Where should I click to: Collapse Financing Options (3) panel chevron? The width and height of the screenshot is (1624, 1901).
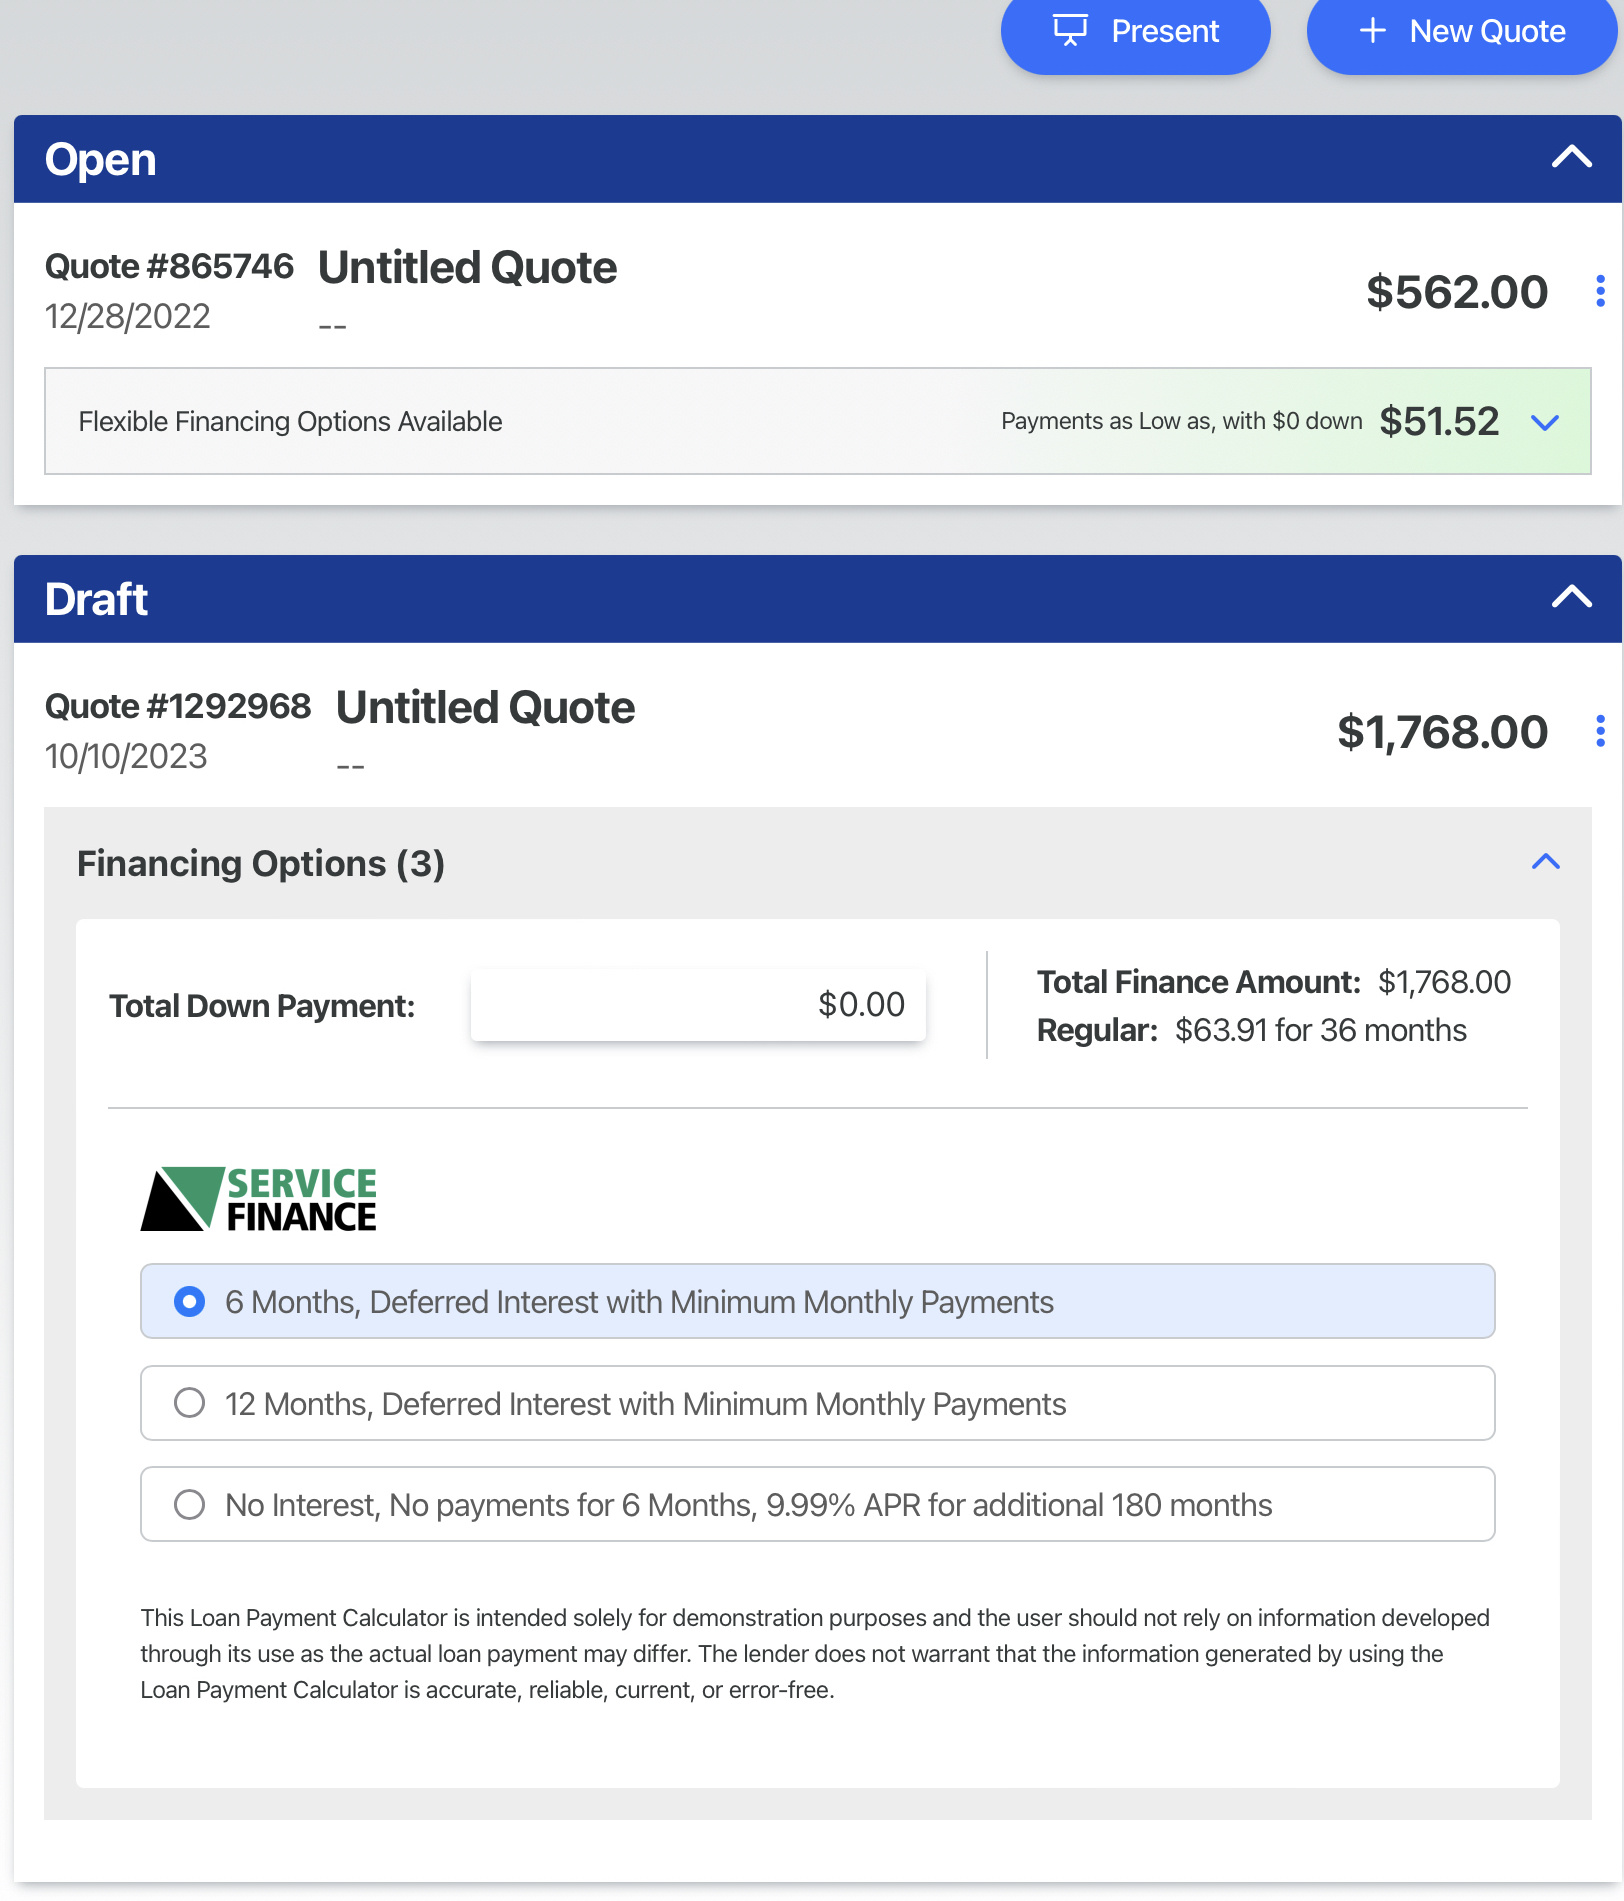(1545, 862)
